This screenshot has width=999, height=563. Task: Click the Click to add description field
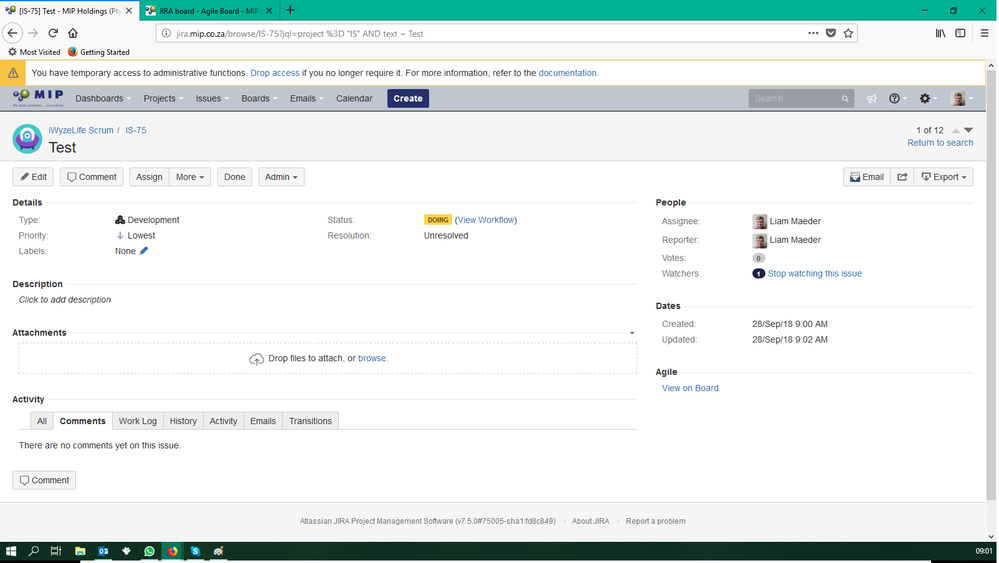65,299
